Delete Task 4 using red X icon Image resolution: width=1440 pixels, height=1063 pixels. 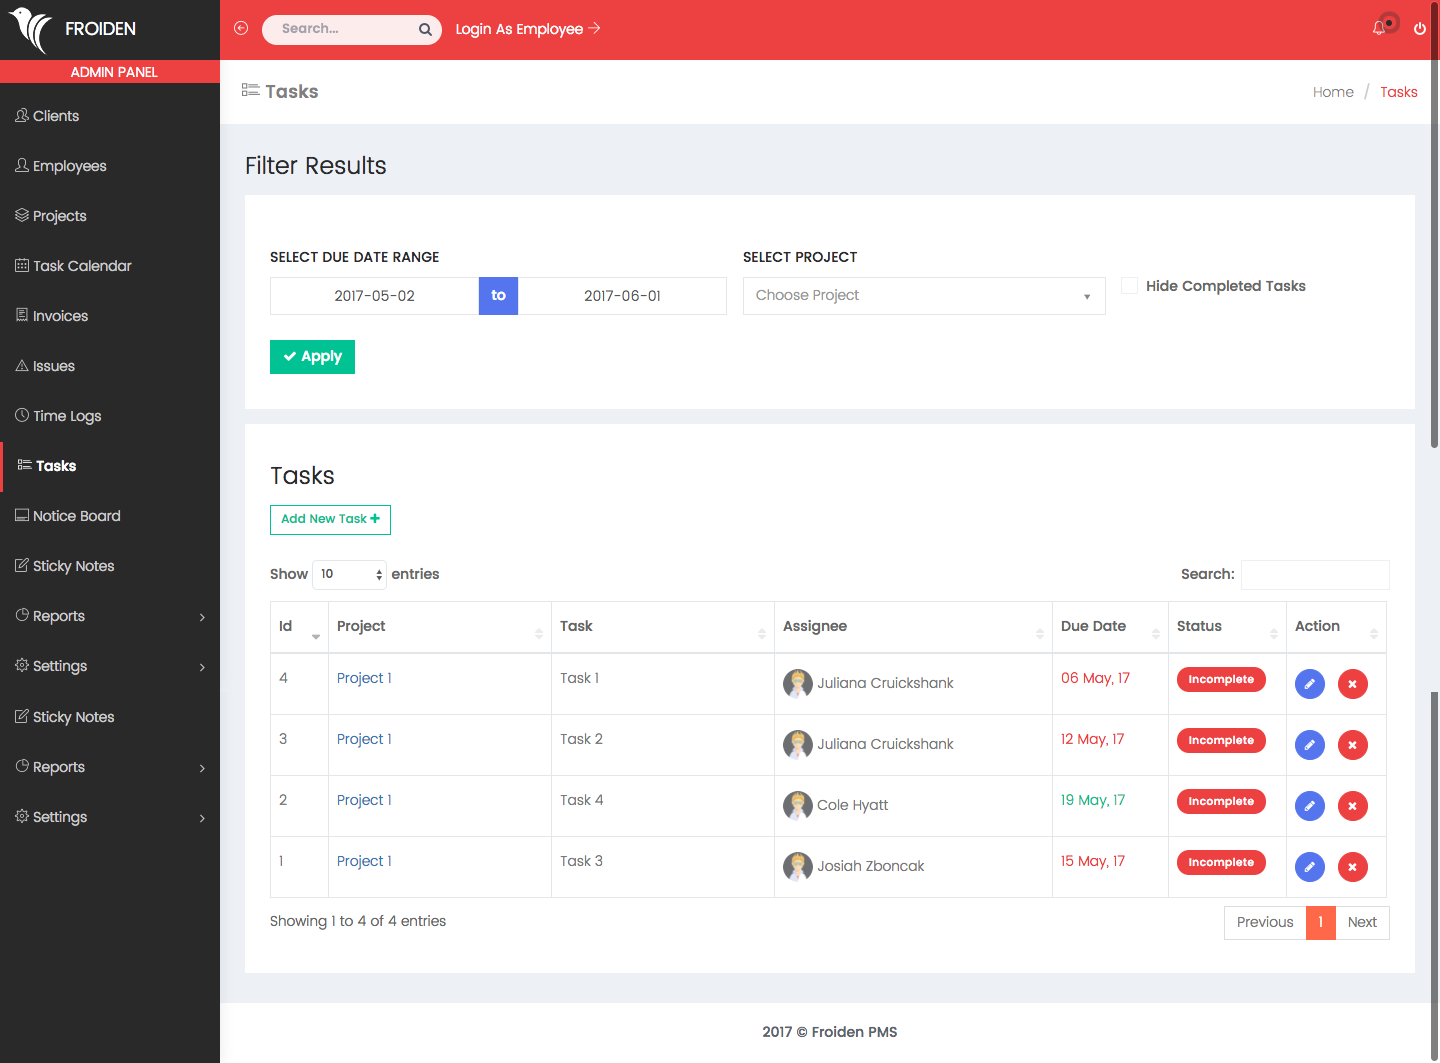coord(1352,806)
